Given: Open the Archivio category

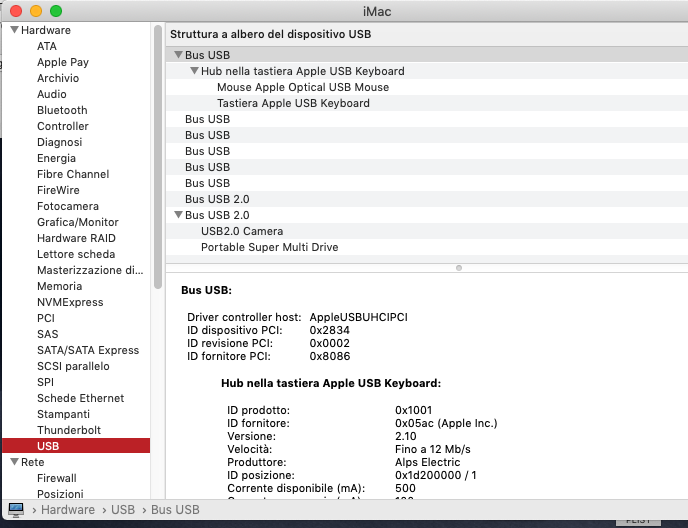Looking at the screenshot, I should point(58,78).
